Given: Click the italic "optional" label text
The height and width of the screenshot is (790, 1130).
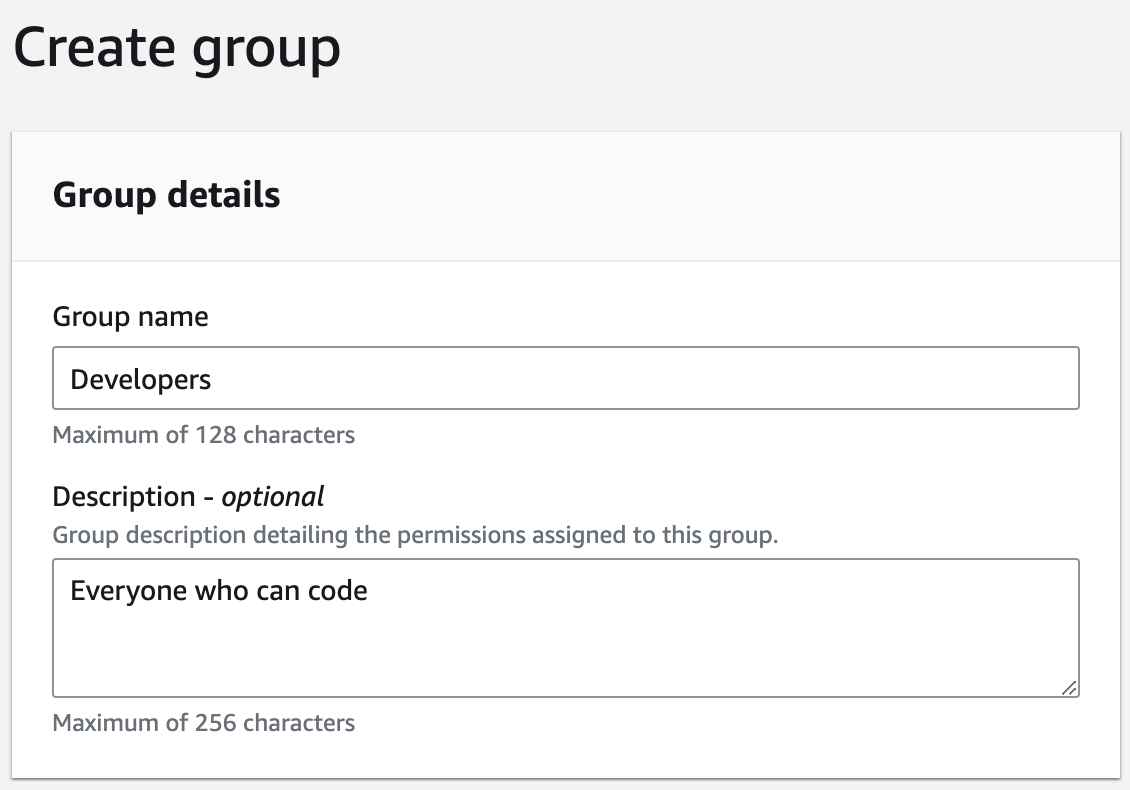Looking at the screenshot, I should click(x=273, y=497).
